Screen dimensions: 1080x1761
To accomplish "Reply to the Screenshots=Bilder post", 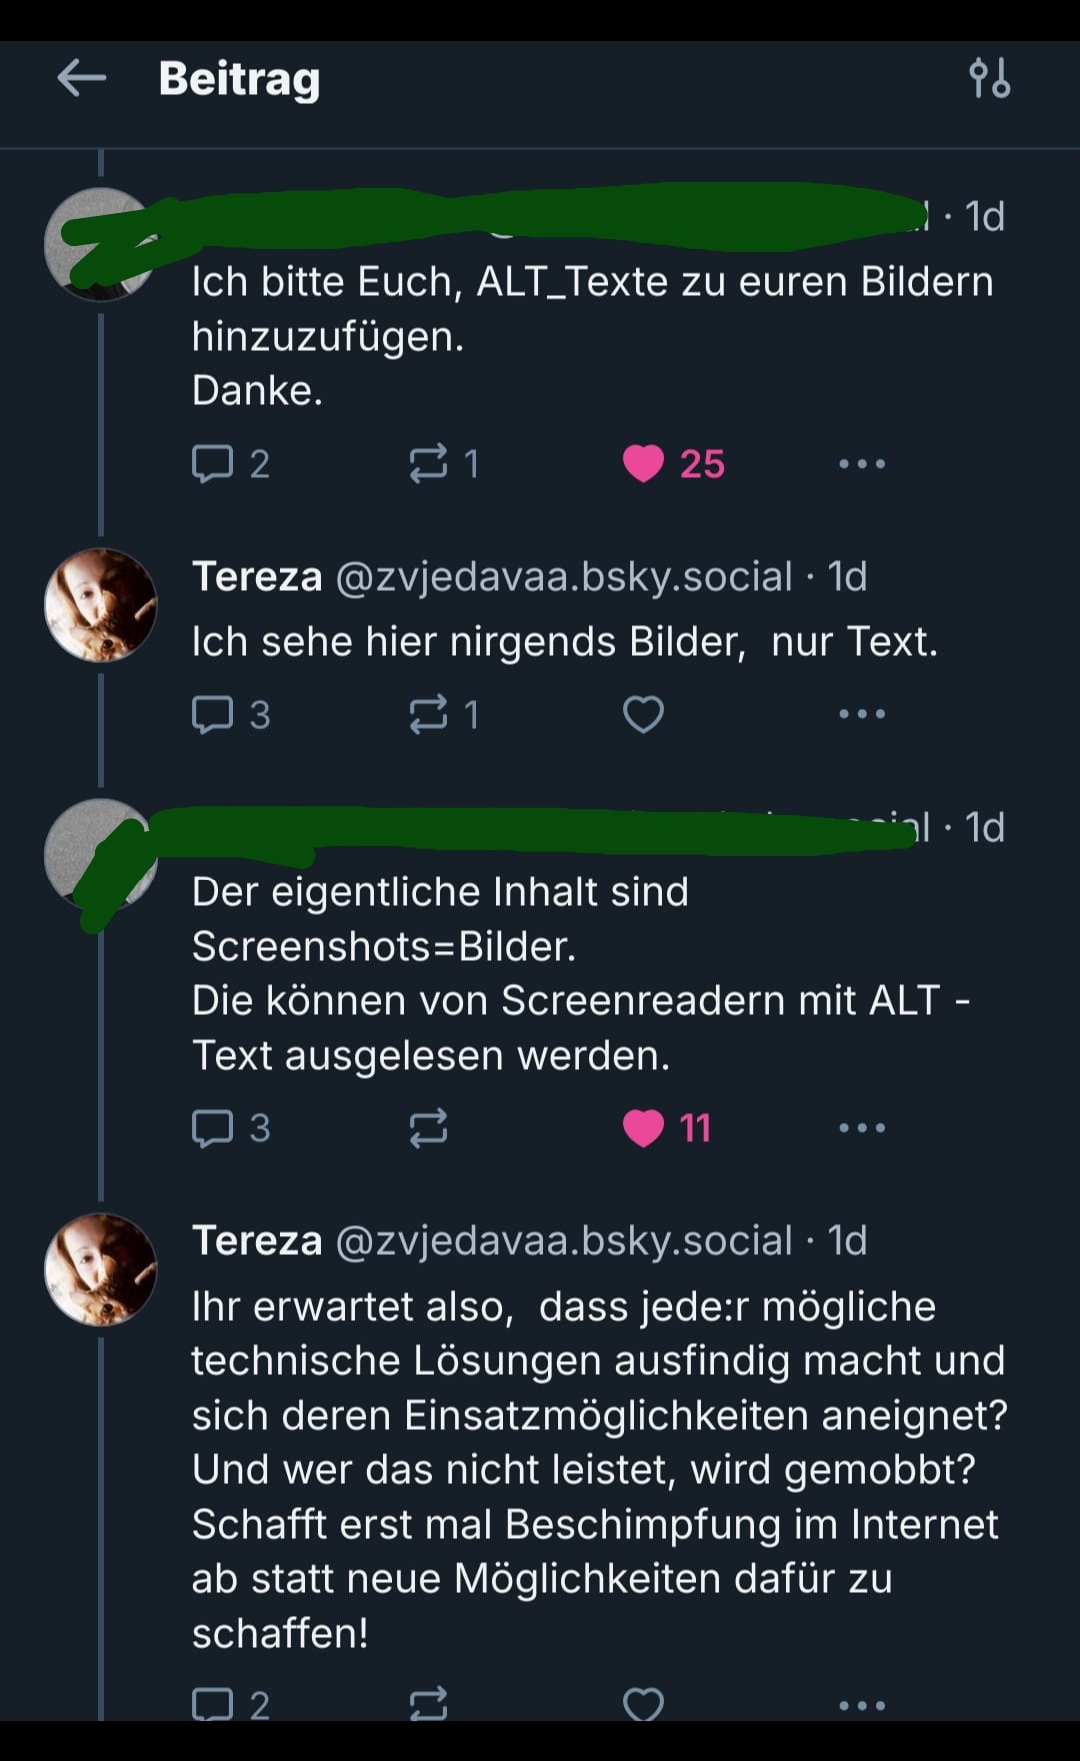I will pos(212,1128).
